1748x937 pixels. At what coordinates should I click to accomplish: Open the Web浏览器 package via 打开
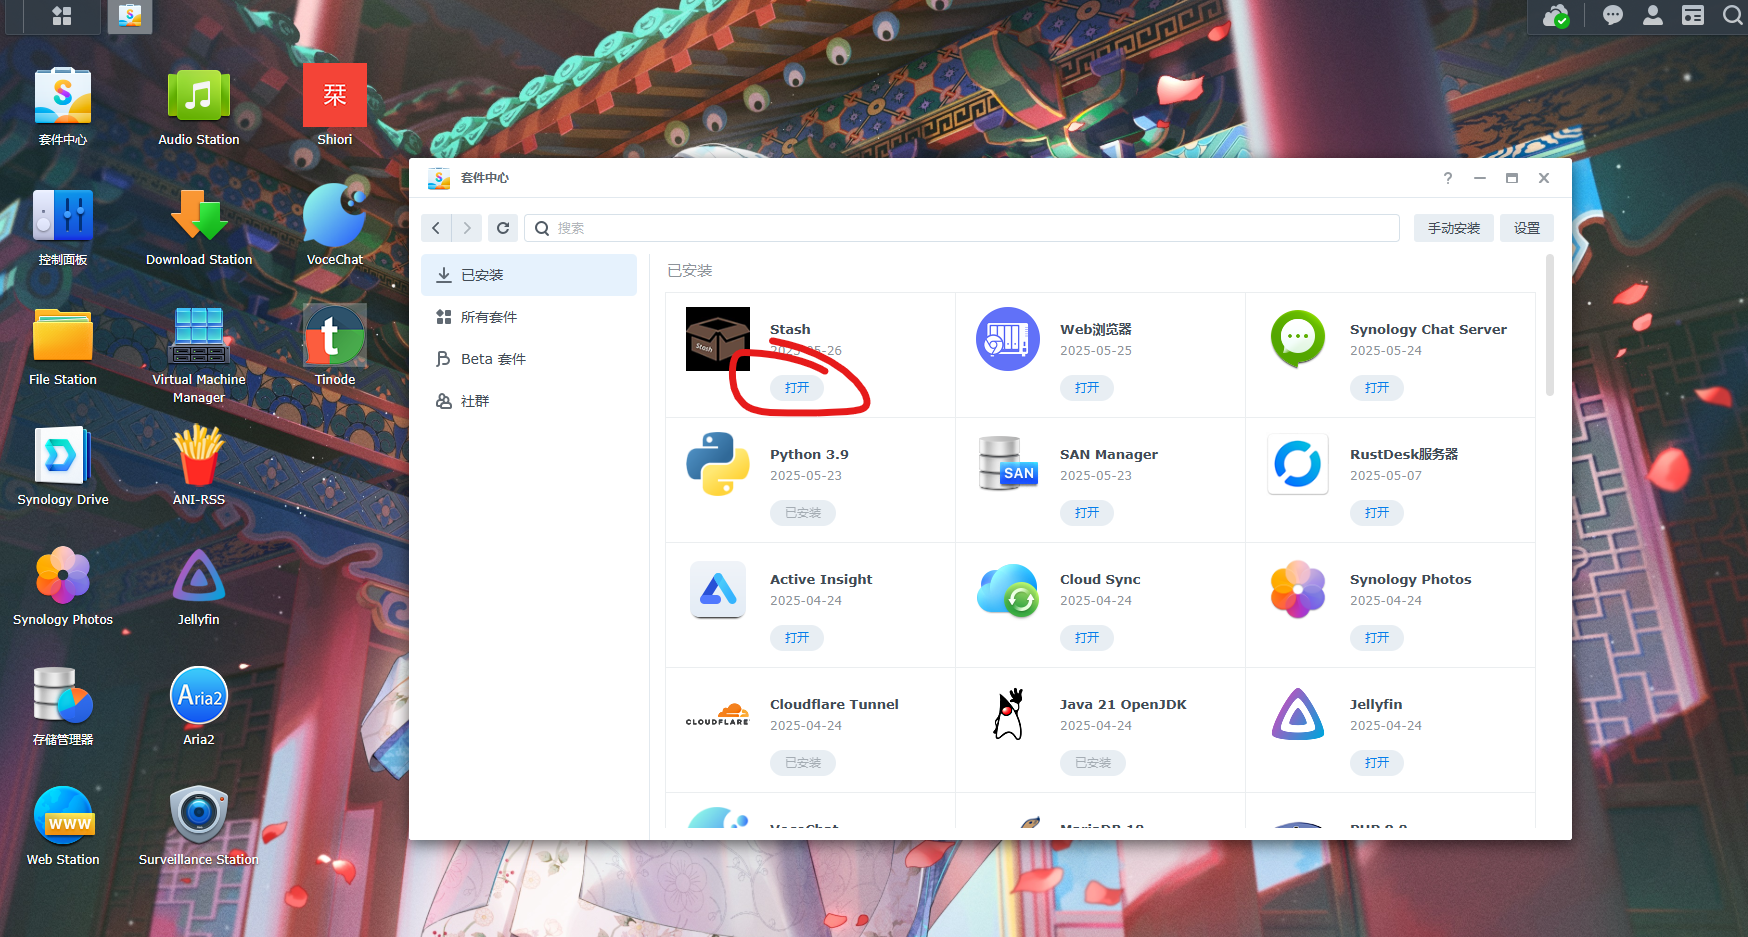1087,388
